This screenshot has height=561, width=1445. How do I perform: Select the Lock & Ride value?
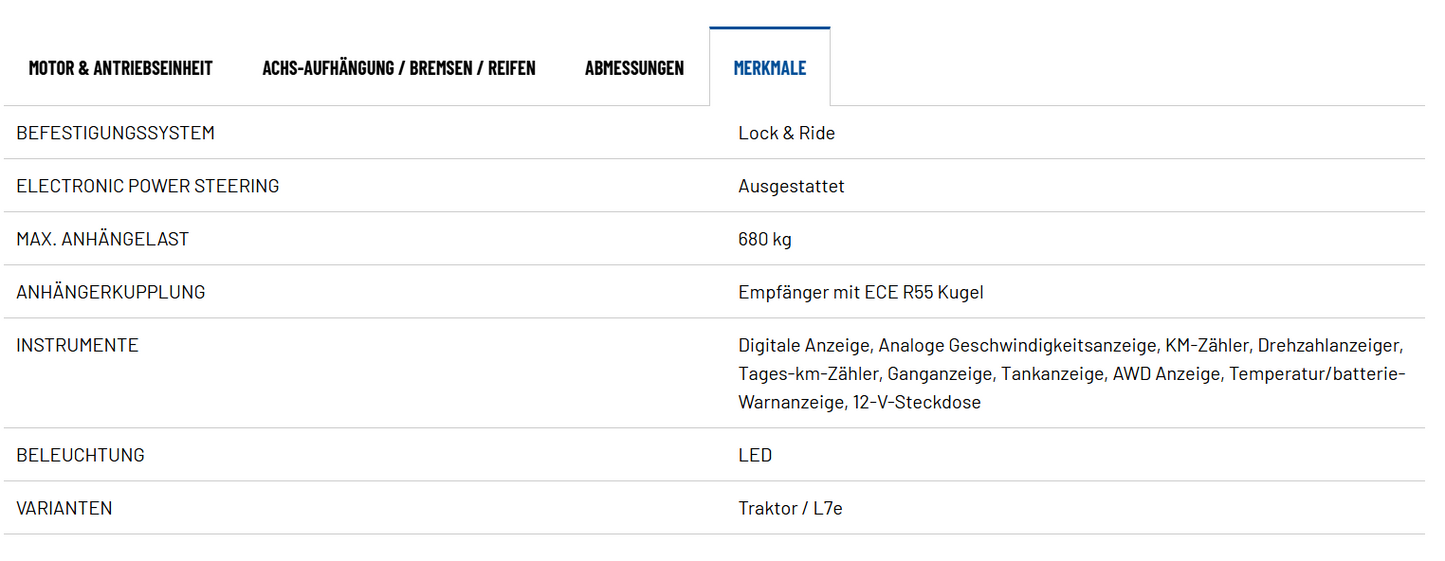[786, 133]
